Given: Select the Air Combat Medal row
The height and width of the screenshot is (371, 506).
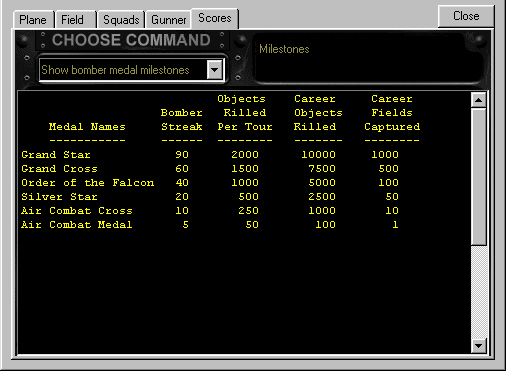Looking at the screenshot, I should coord(210,225).
